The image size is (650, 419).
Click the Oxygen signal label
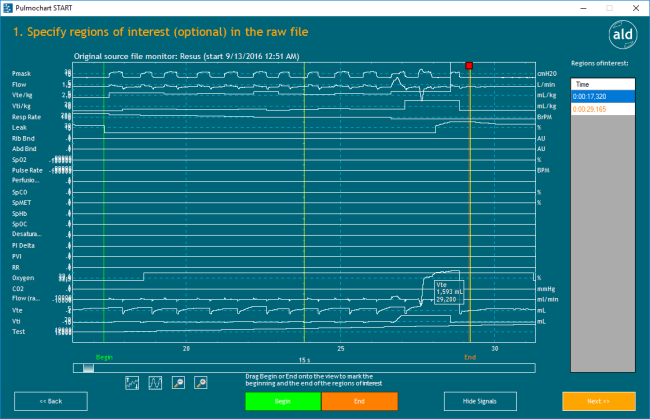pos(21,278)
